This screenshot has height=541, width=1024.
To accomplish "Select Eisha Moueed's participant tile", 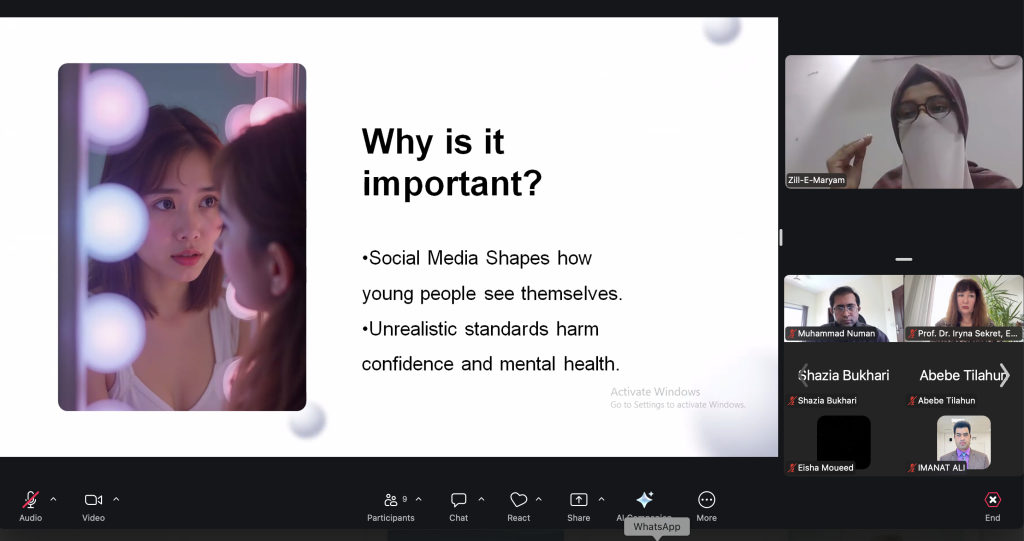I will 844,442.
